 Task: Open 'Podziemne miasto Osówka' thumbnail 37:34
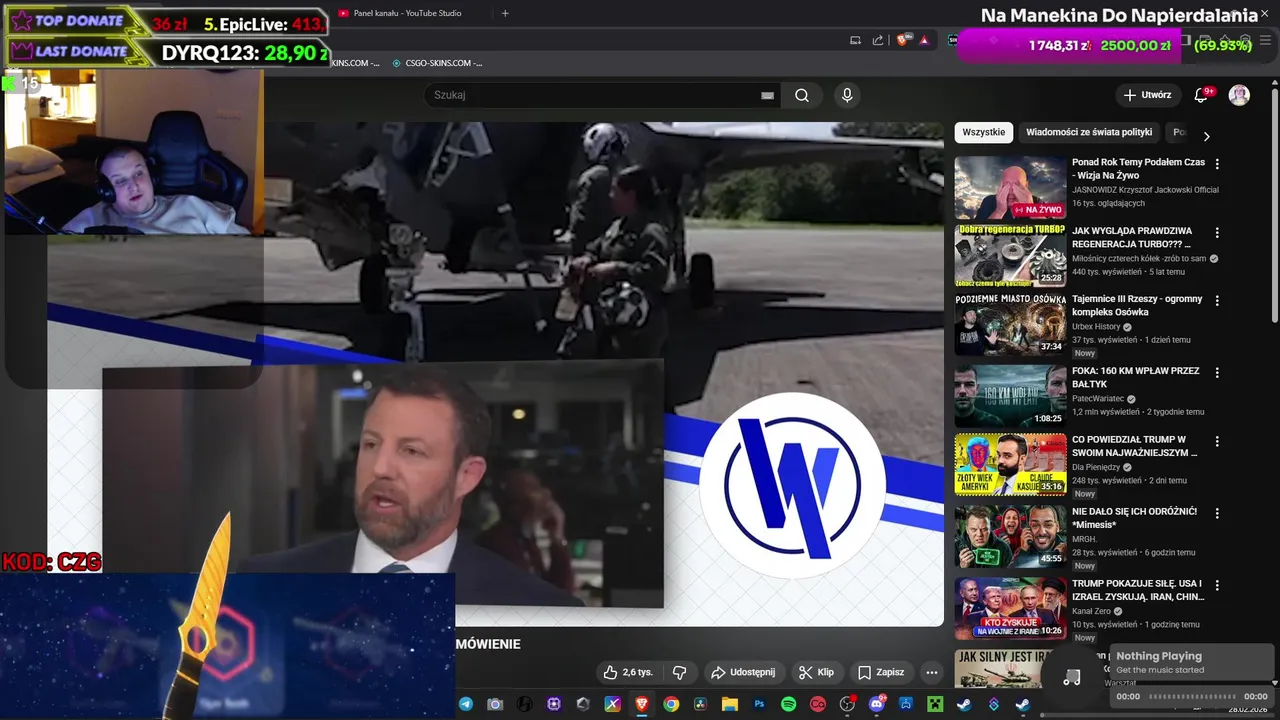pyautogui.click(x=1010, y=325)
